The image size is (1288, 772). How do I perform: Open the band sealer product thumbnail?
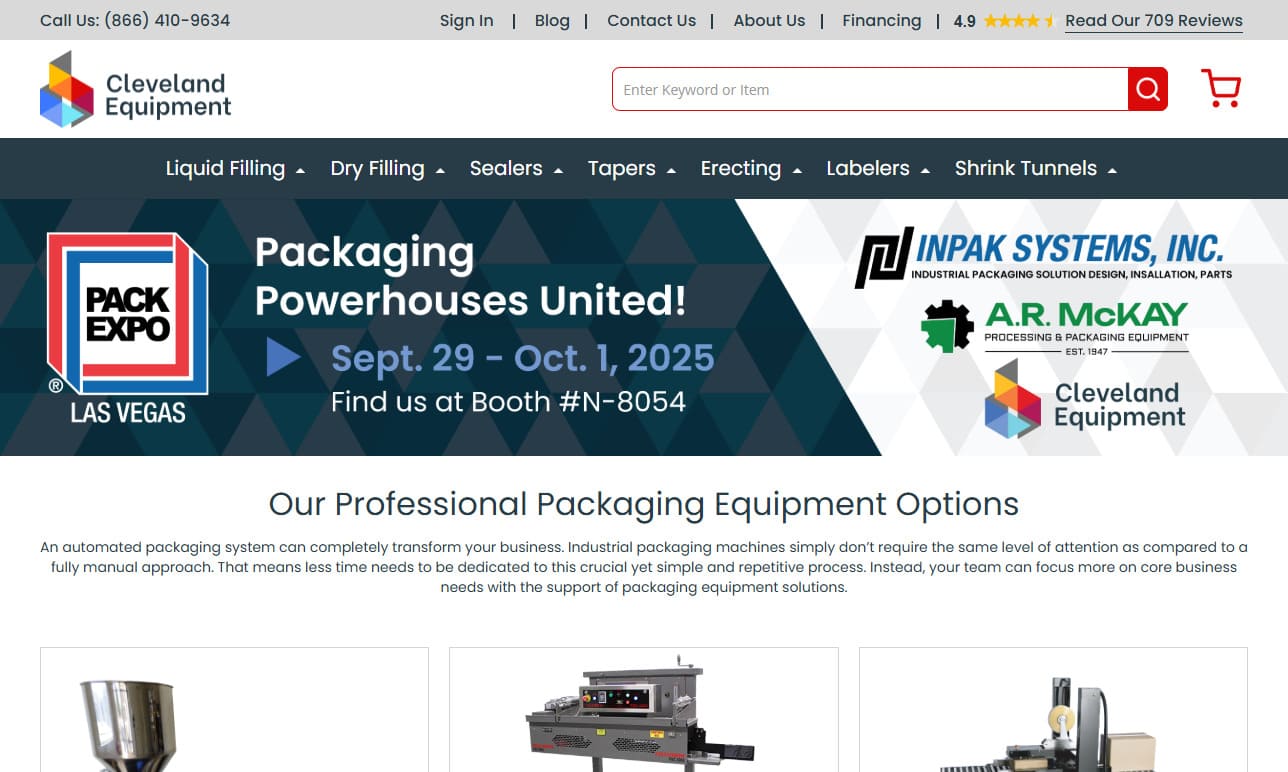point(644,710)
